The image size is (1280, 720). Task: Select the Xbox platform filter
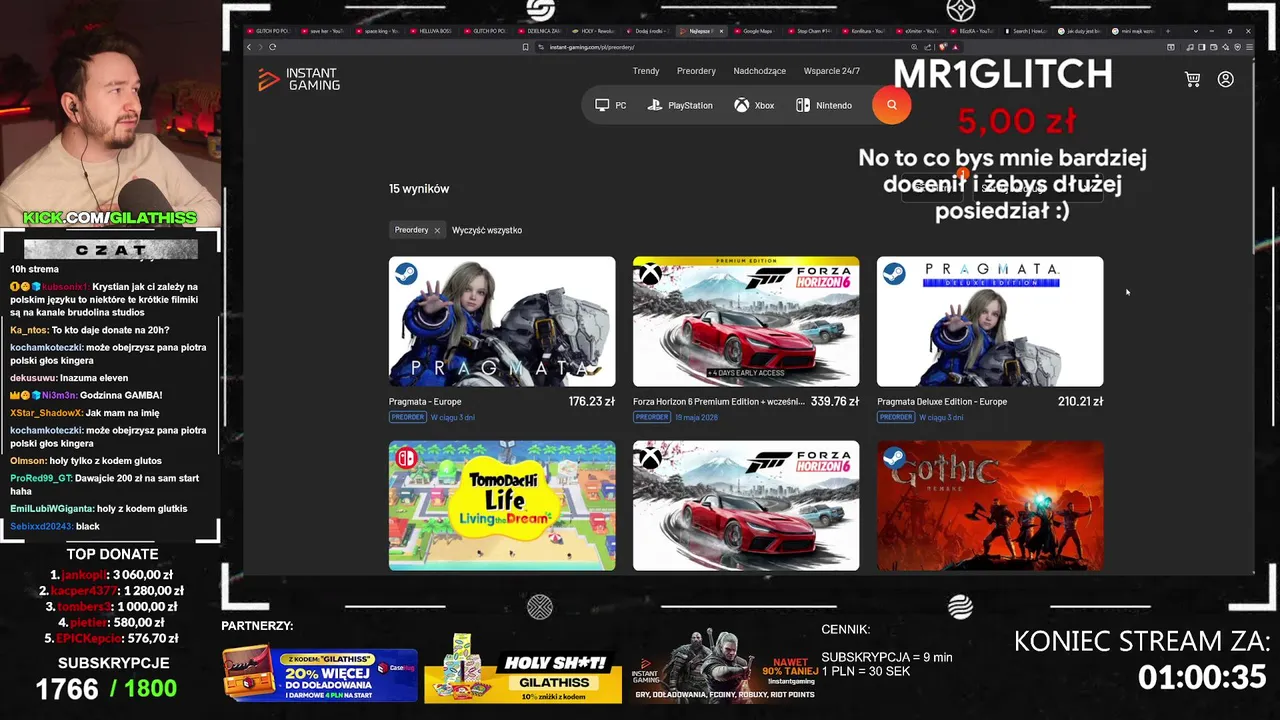(754, 105)
